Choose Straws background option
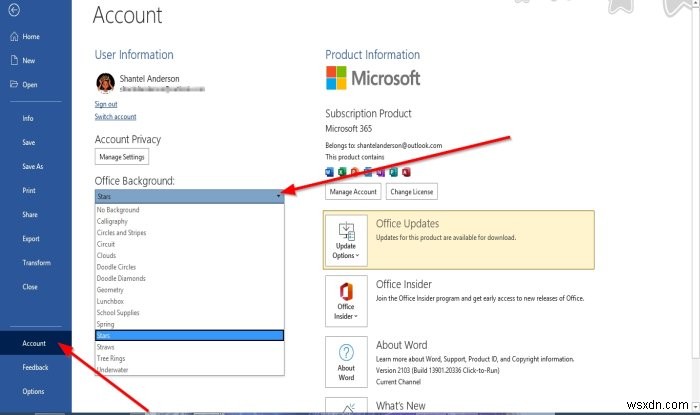Viewport: 700px width, 415px height. [x=190, y=347]
